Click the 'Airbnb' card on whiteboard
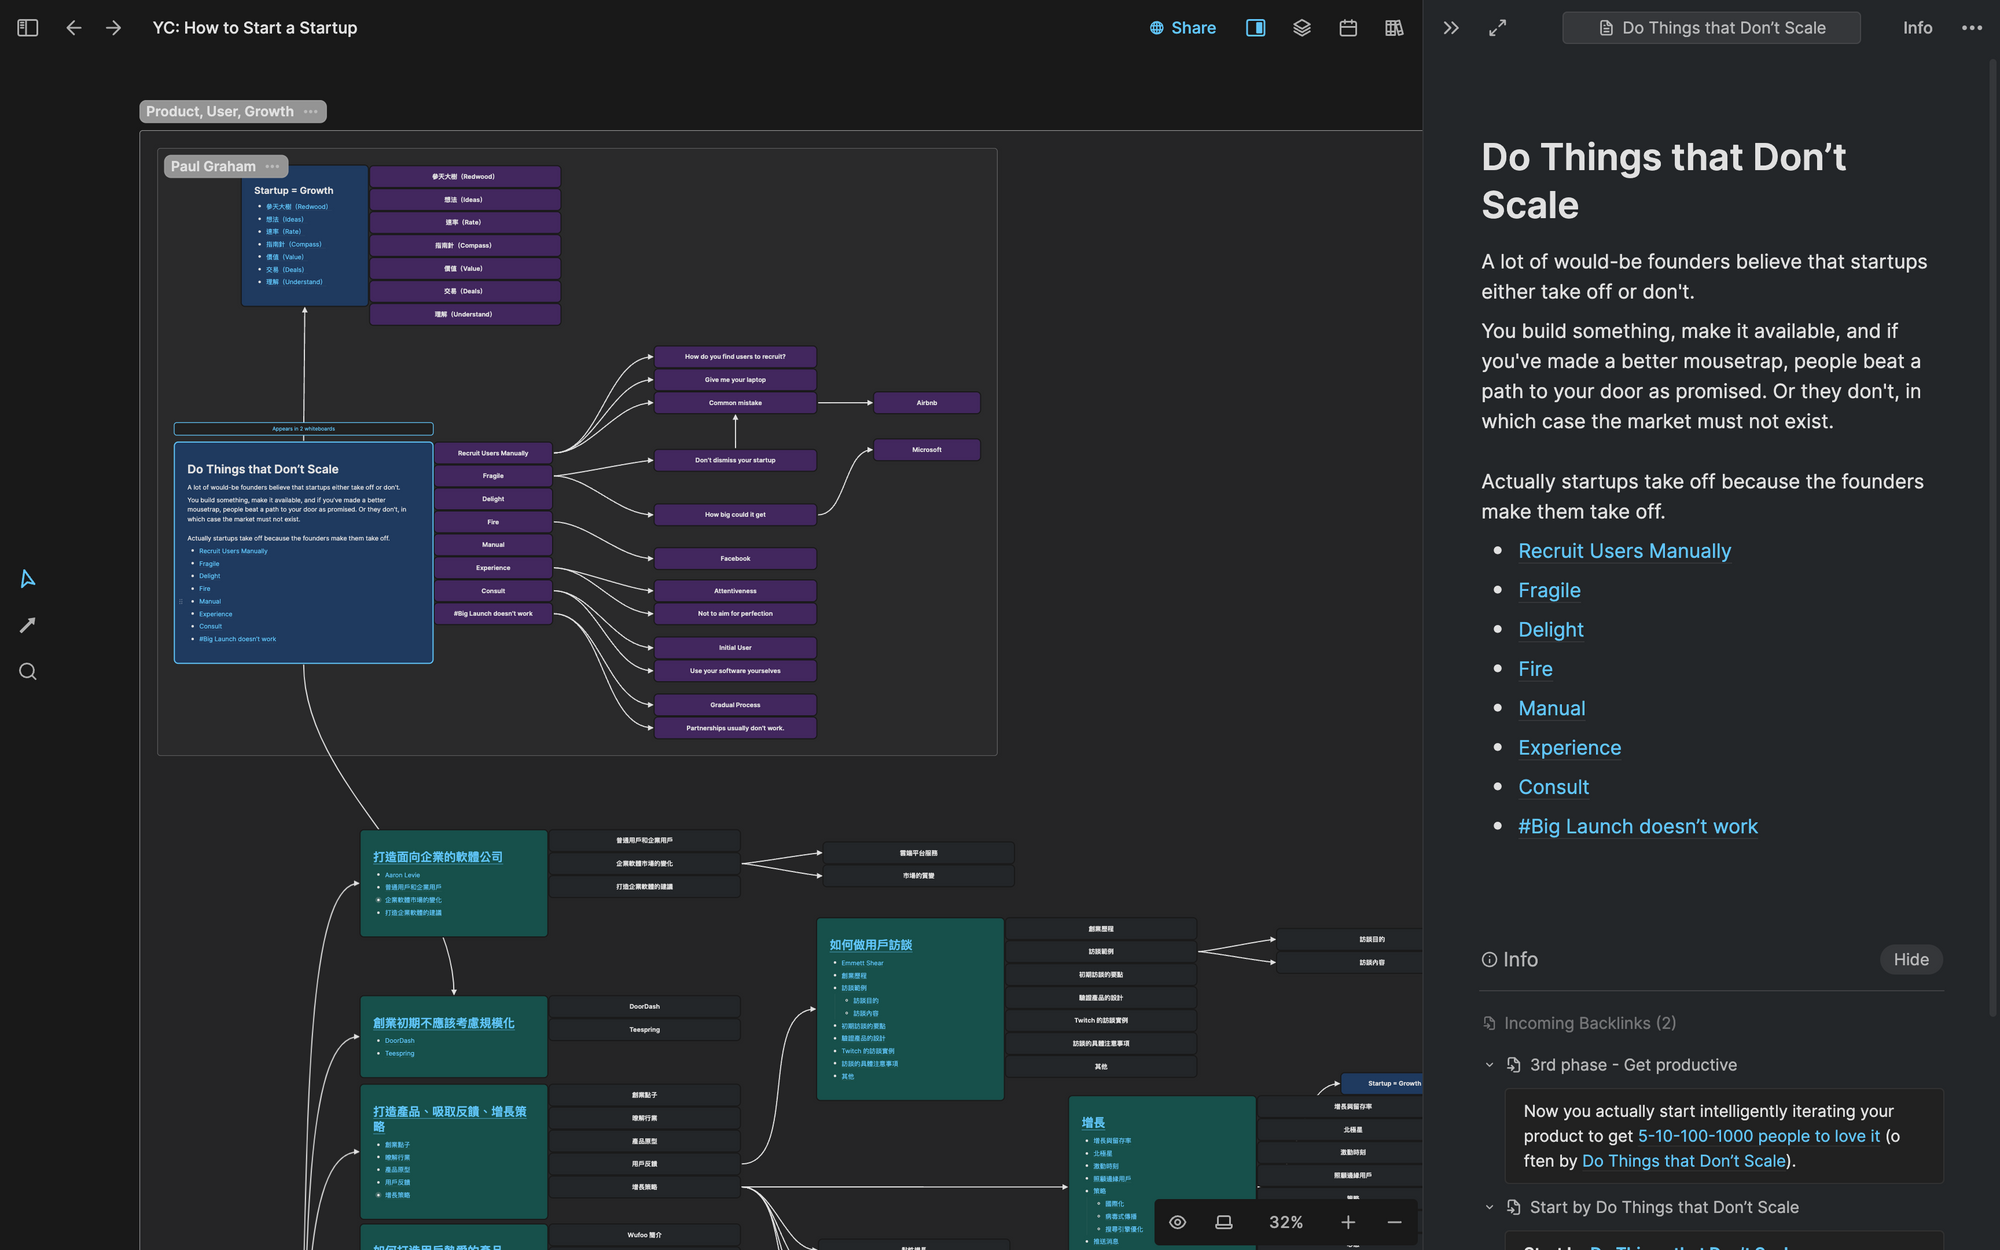 926,403
